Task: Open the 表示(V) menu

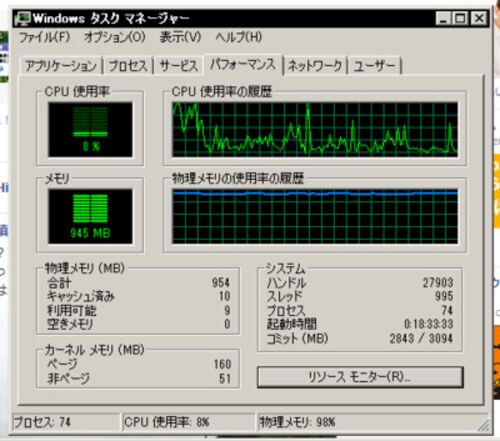Action: pyautogui.click(x=180, y=37)
